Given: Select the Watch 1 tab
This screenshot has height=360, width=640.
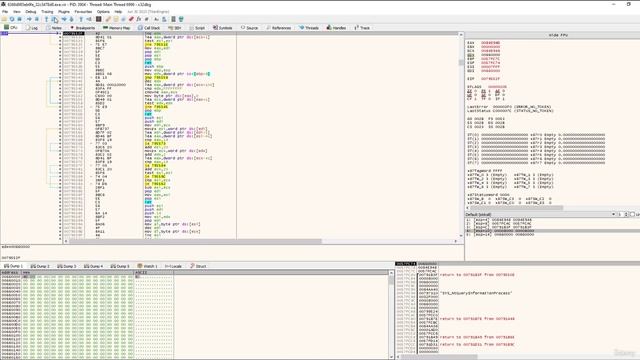Looking at the screenshot, I should [x=147, y=266].
